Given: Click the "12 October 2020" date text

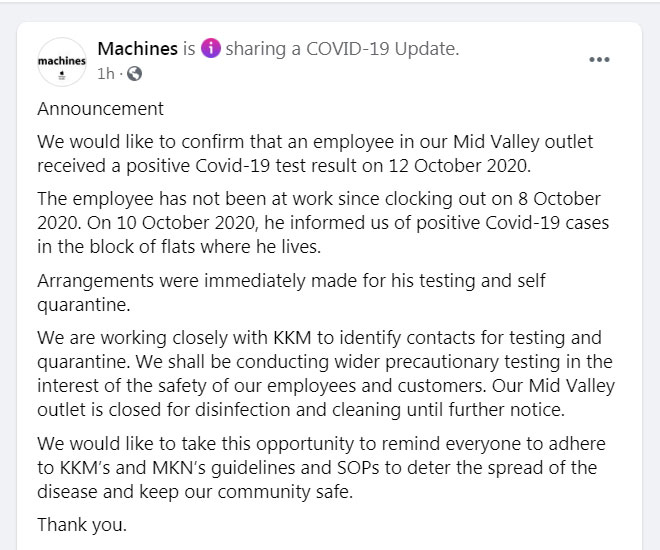Looking at the screenshot, I should 458,166.
